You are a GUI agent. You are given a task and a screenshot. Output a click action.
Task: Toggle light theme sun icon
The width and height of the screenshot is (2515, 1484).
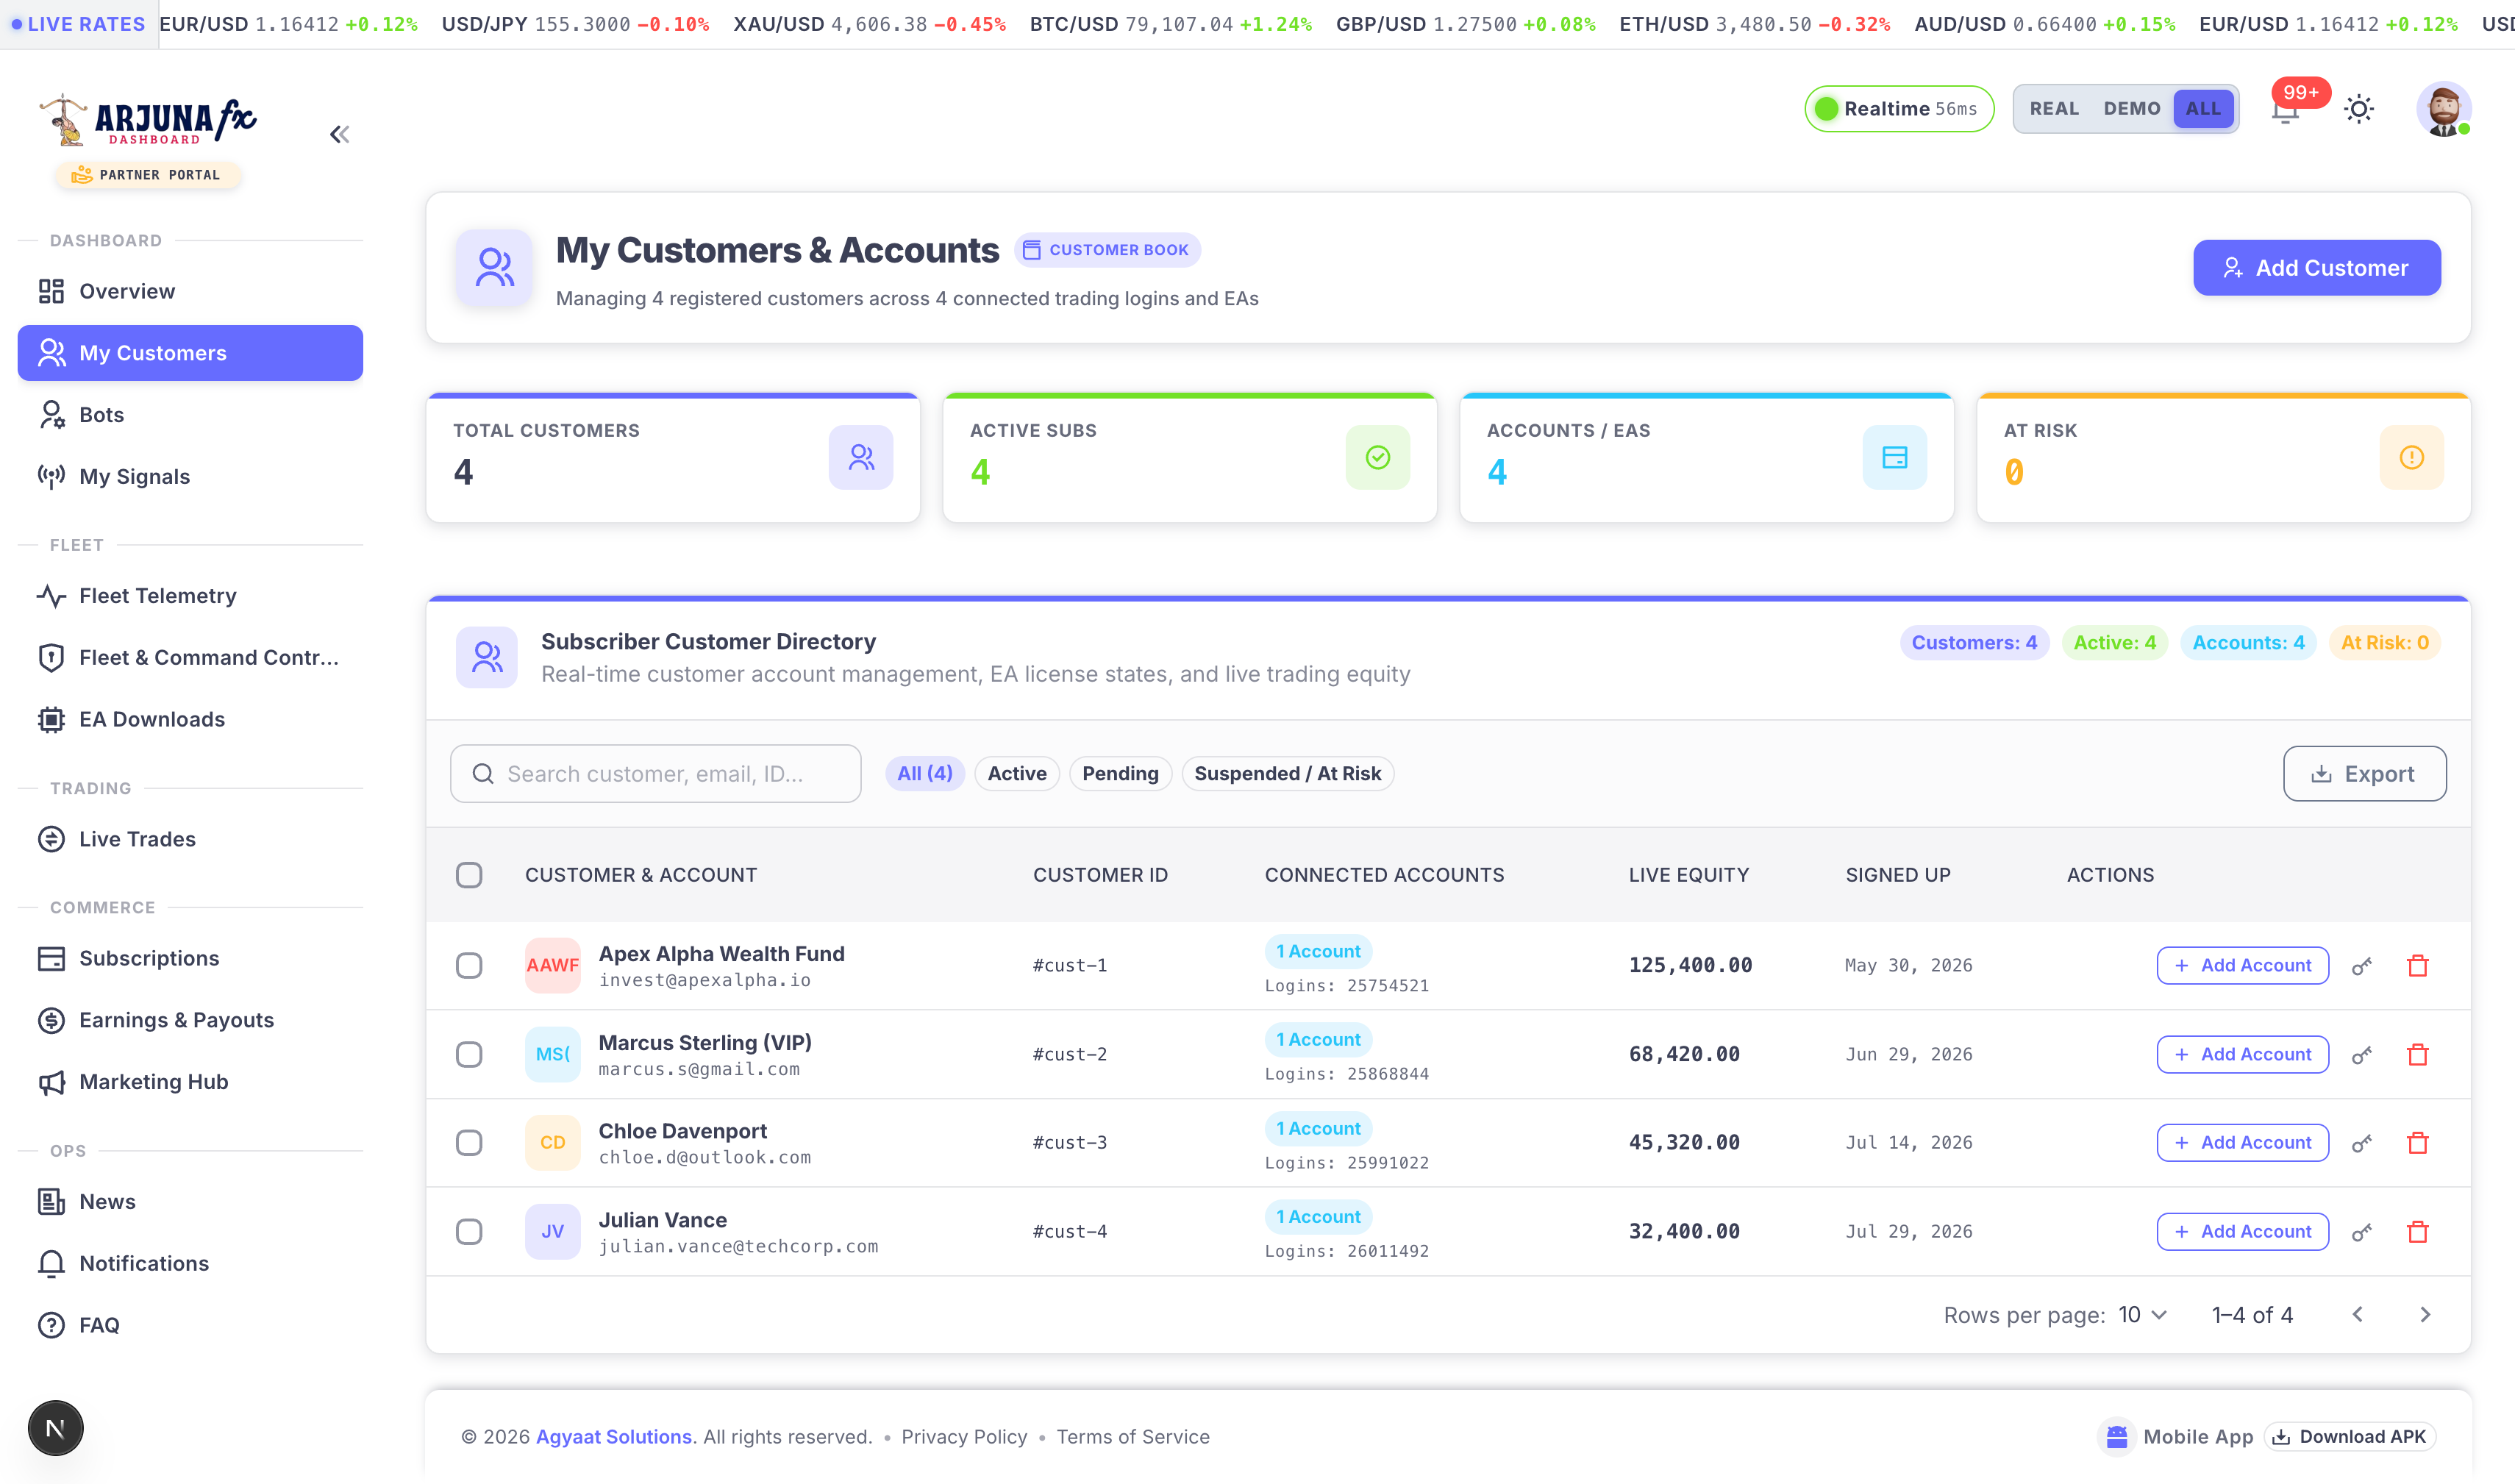[2359, 109]
